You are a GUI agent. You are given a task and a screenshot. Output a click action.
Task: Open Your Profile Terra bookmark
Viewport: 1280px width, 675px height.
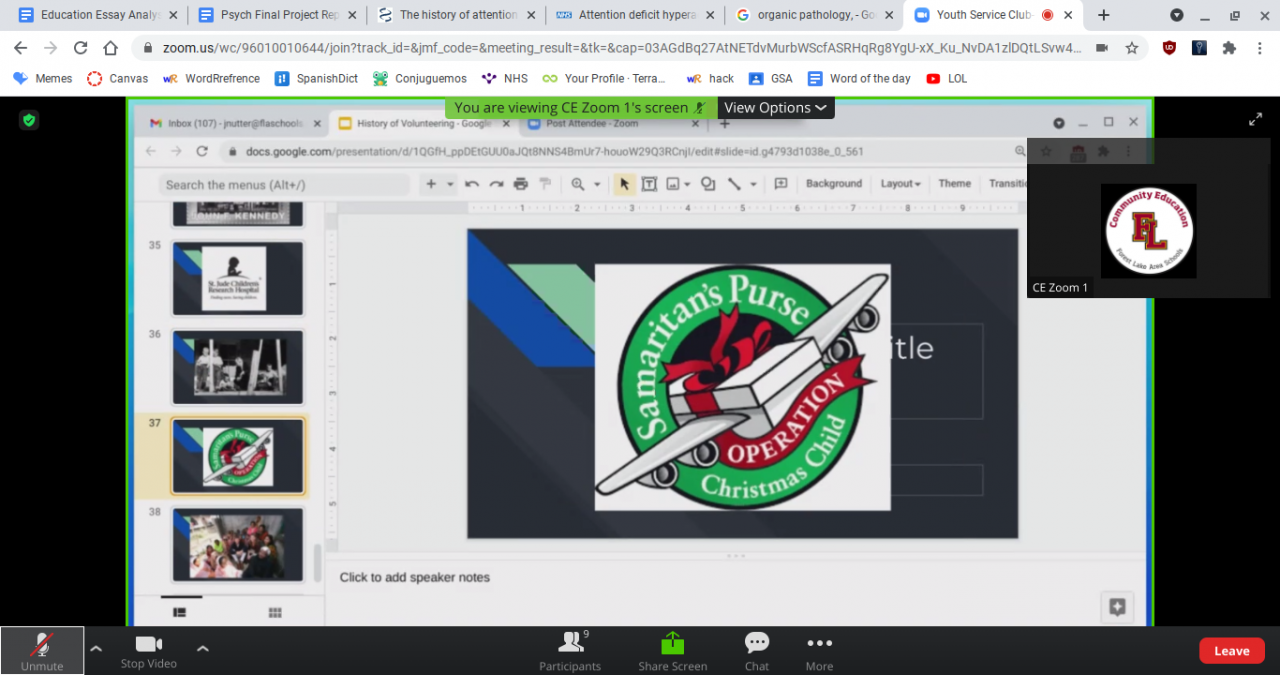(604, 78)
